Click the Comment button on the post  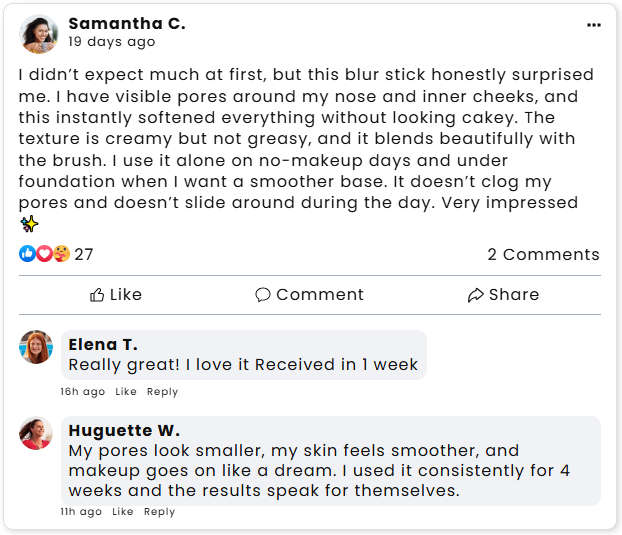coord(309,294)
